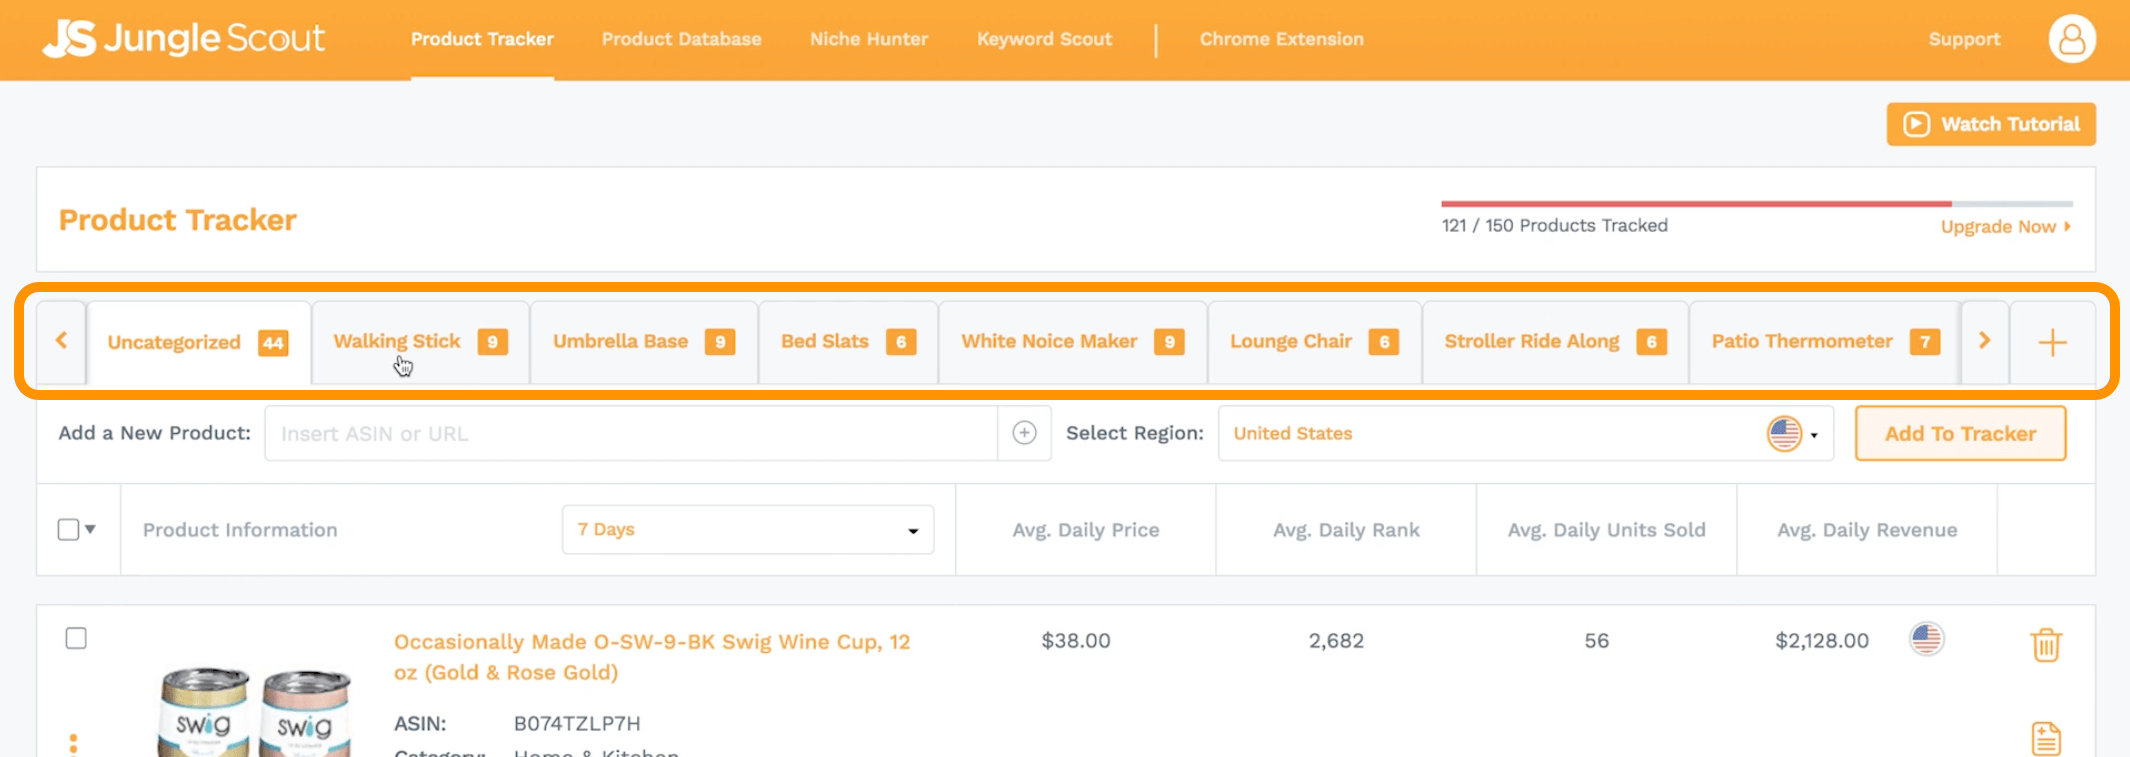Open the Umbrella Base tab
Viewport: 2130px width, 757px height.
click(x=644, y=342)
